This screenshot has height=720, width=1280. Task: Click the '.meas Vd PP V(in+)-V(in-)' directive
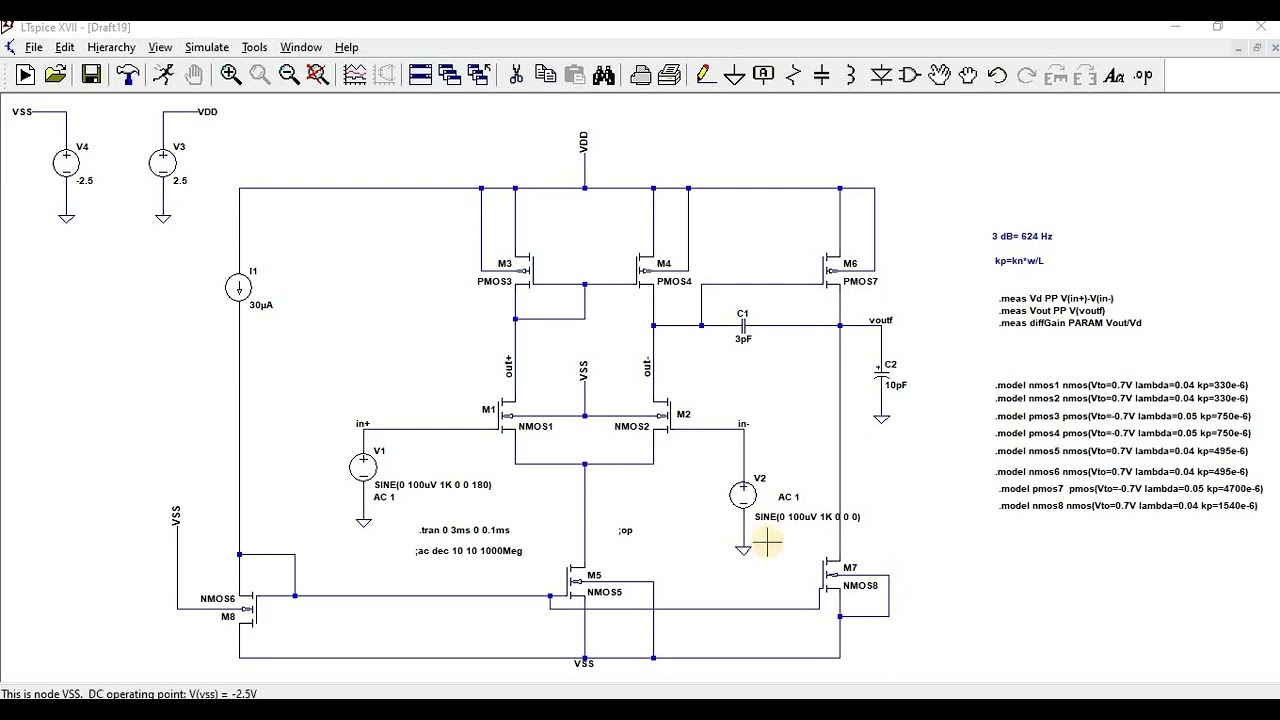1056,299
